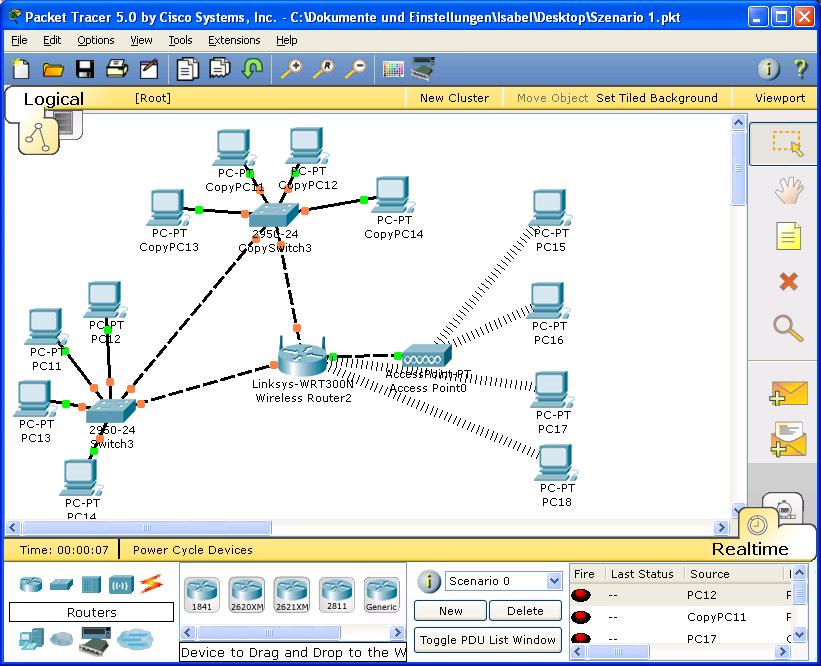The width and height of the screenshot is (821, 666).
Task: Pick the 2620XM router model
Action: coord(247,595)
